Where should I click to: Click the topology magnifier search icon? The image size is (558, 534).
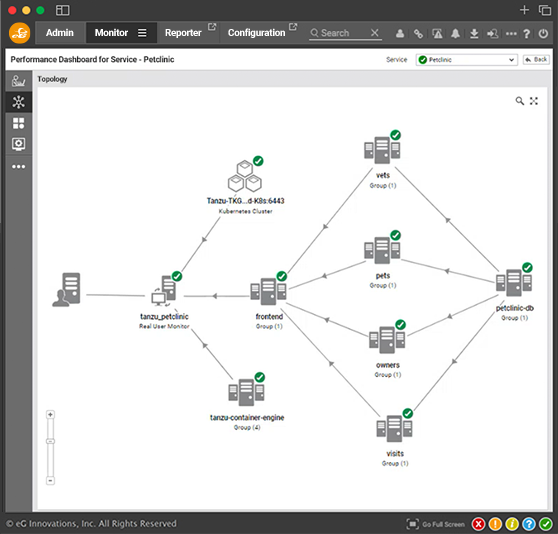[520, 101]
